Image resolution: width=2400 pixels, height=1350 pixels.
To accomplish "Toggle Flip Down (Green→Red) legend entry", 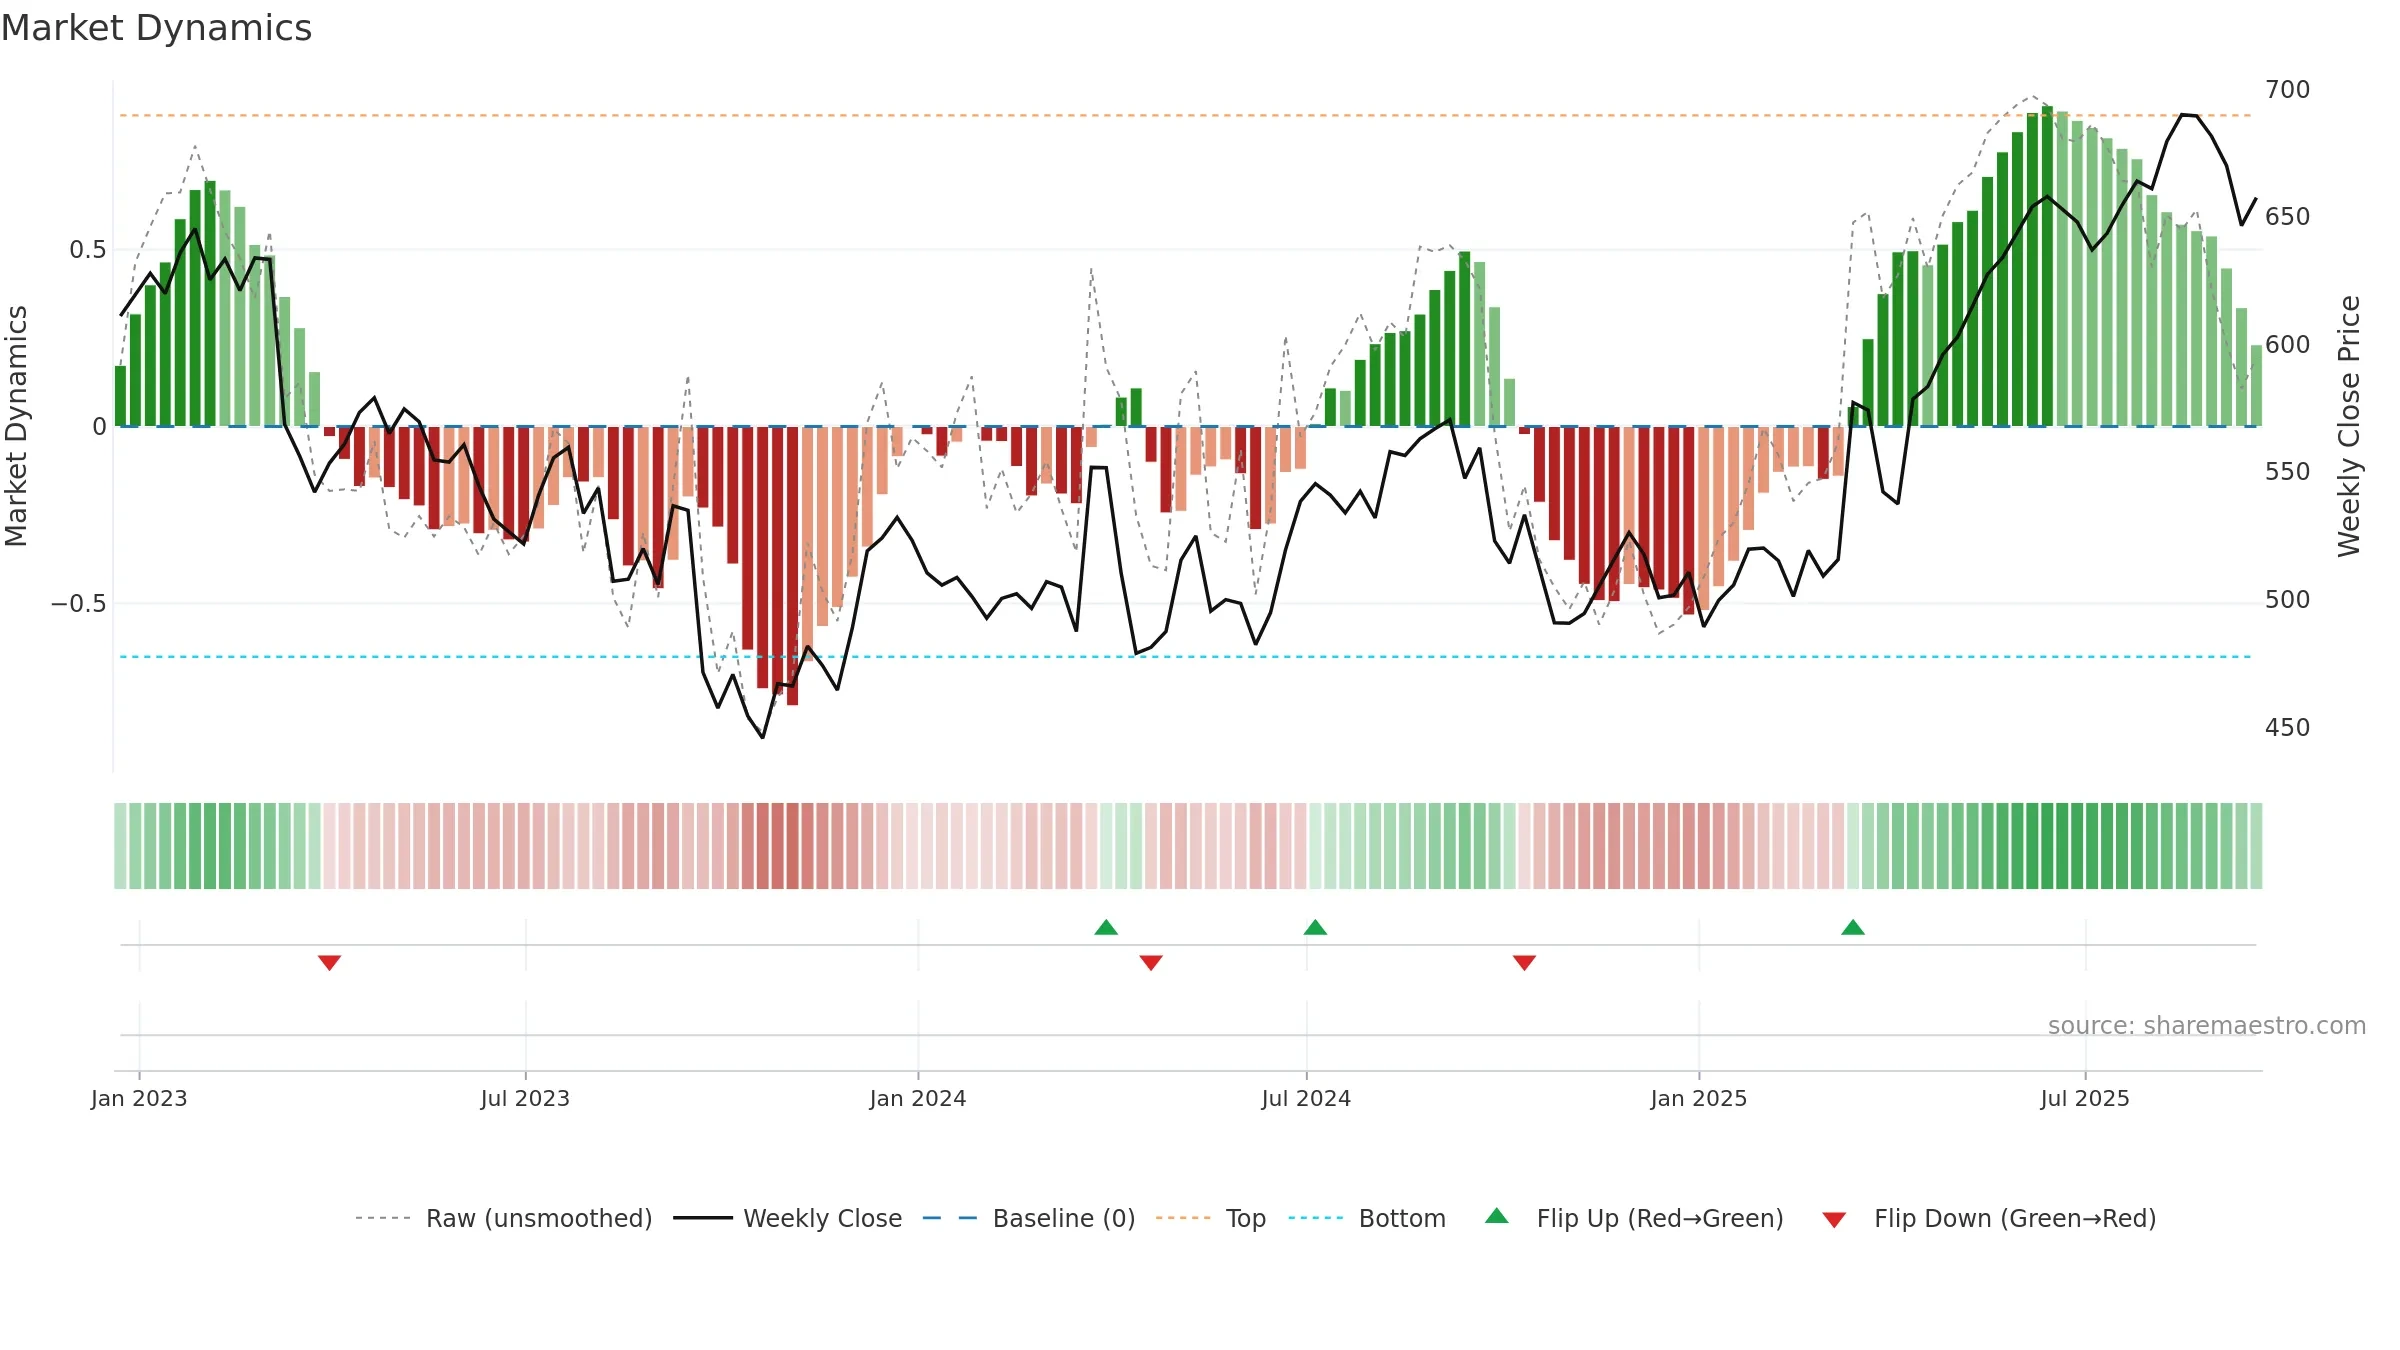I will coord(1989,1218).
